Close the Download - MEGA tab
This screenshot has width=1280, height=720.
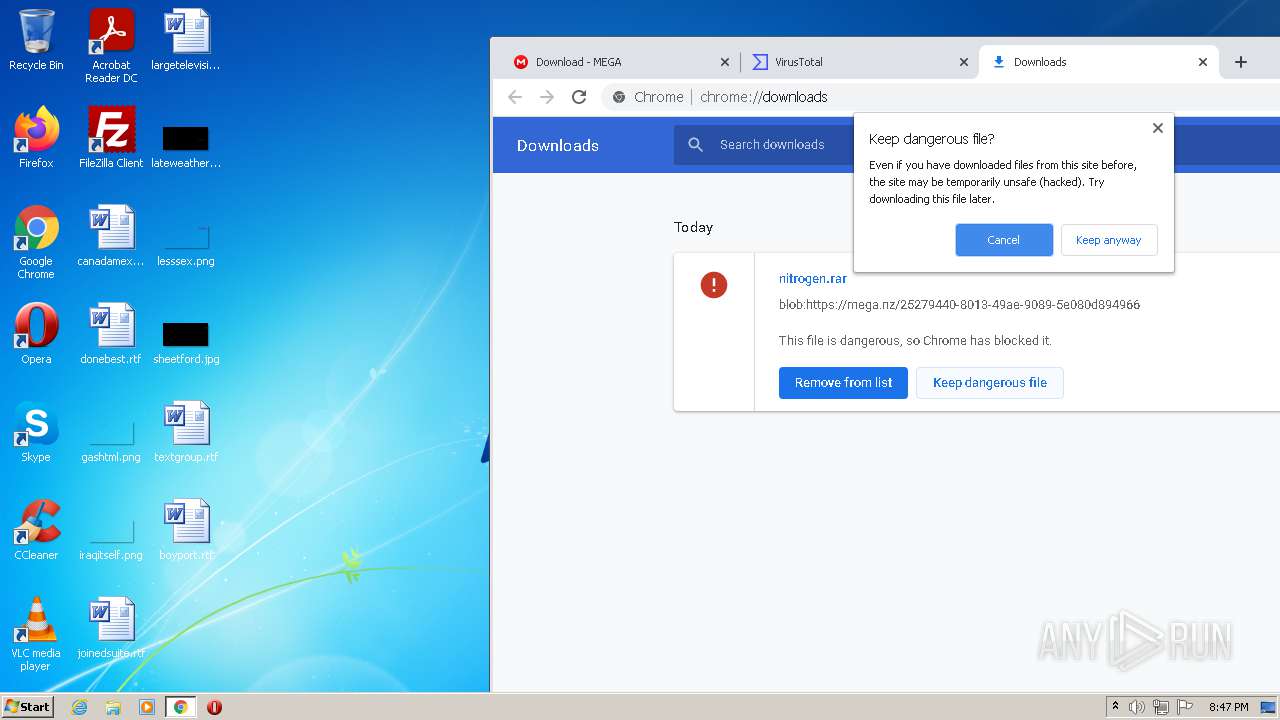725,62
